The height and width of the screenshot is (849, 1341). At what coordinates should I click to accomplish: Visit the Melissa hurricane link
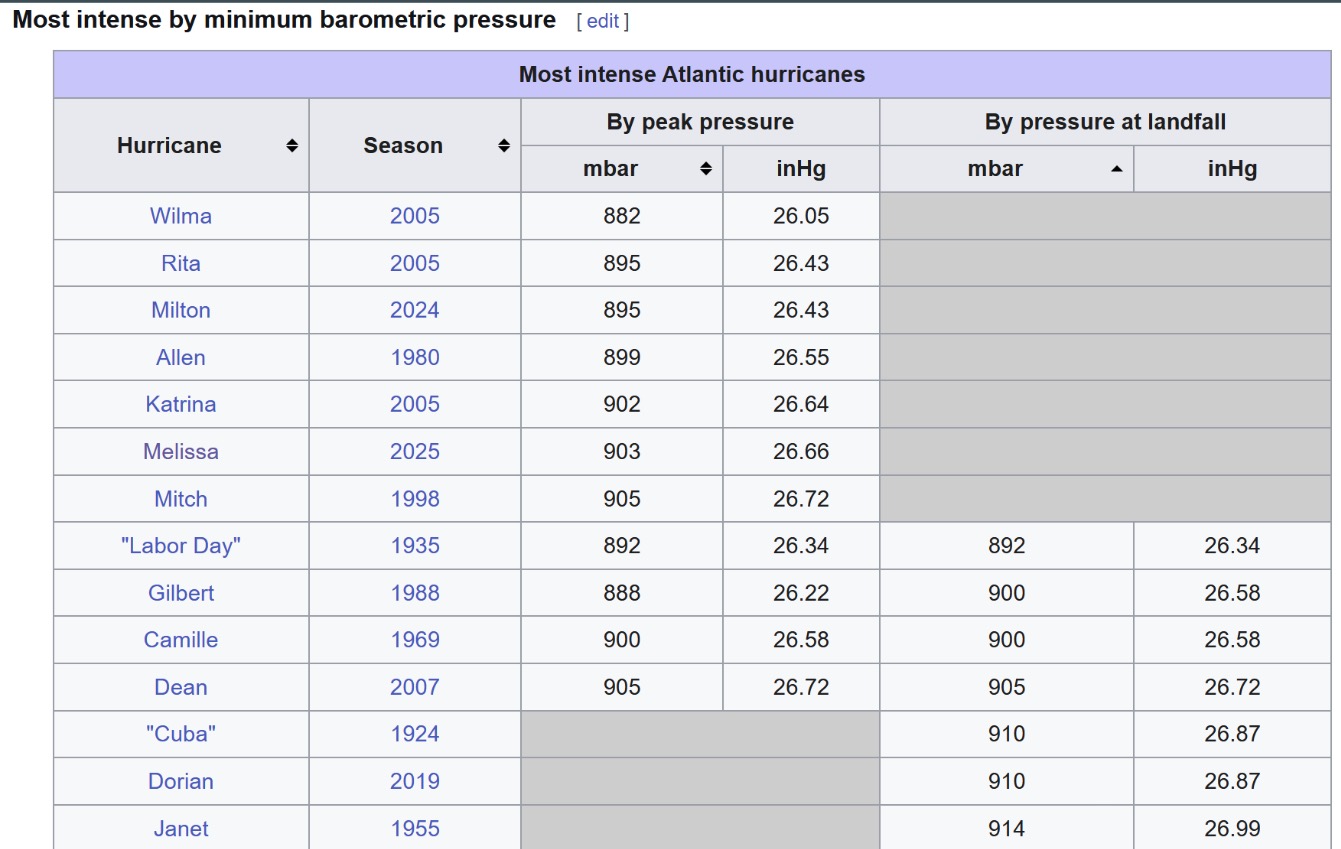coord(181,451)
